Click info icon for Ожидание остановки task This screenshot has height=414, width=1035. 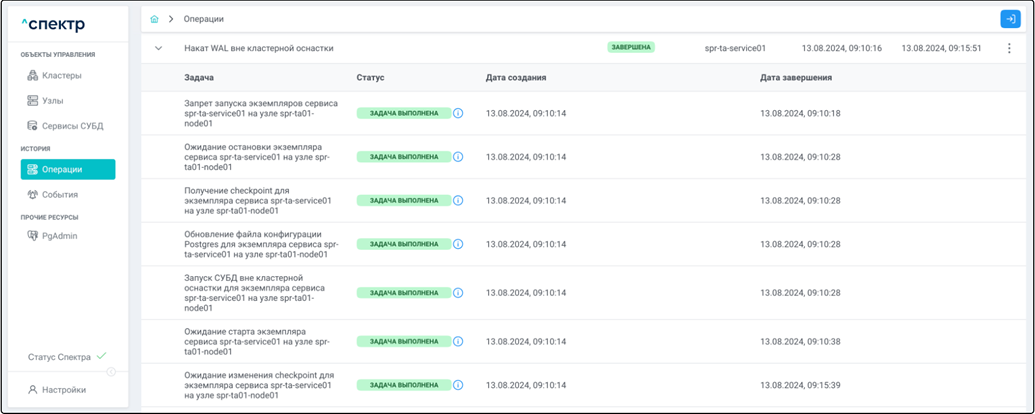click(458, 157)
